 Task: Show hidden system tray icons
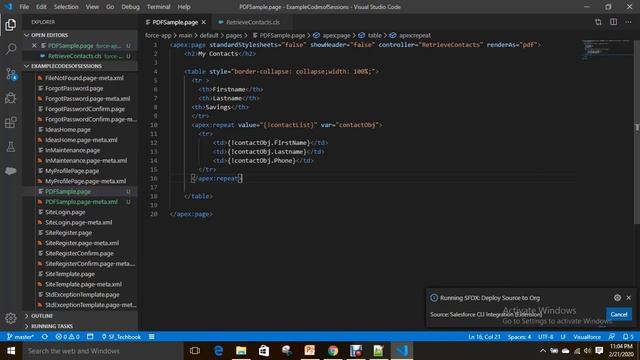(x=542, y=351)
